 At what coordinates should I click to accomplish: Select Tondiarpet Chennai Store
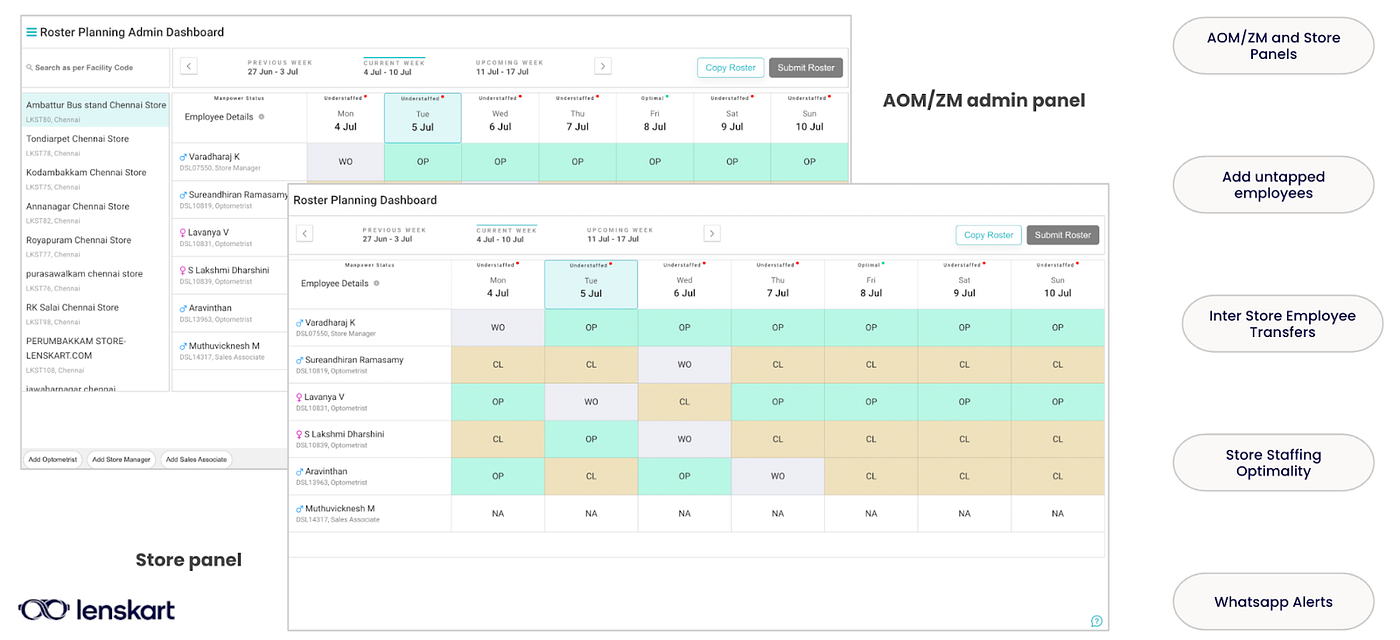point(96,145)
